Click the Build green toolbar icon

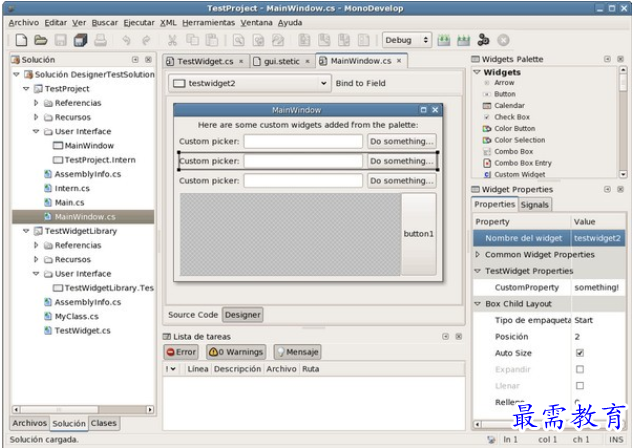[x=444, y=40]
